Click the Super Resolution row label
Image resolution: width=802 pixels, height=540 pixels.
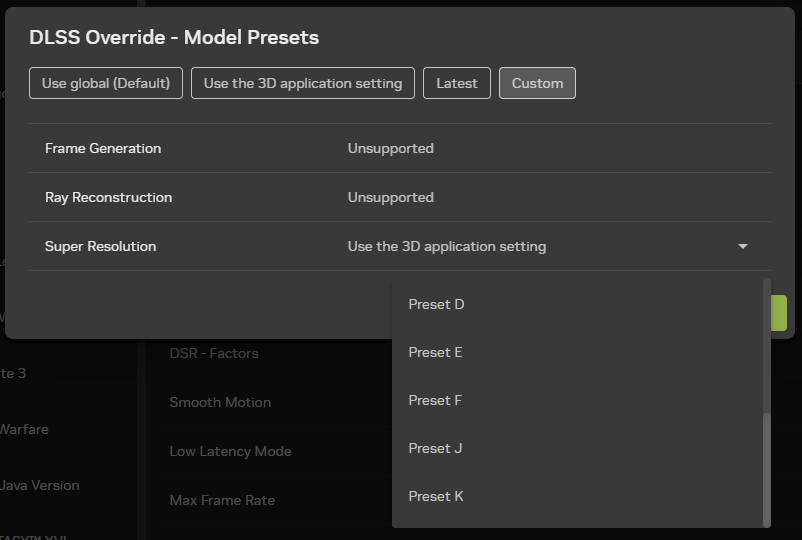click(x=101, y=246)
